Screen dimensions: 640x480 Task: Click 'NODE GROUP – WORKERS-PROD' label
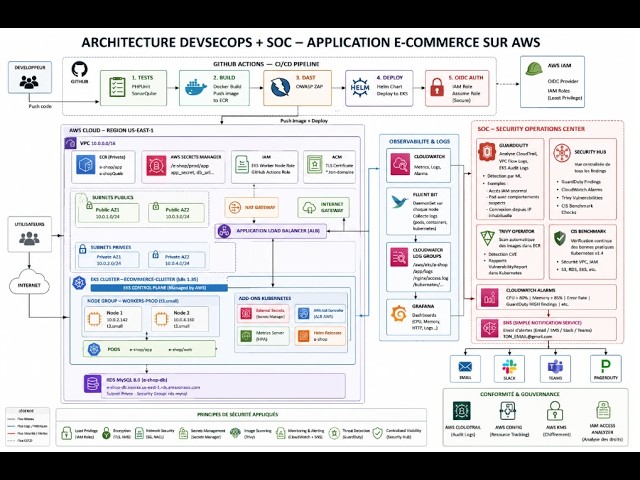click(133, 301)
